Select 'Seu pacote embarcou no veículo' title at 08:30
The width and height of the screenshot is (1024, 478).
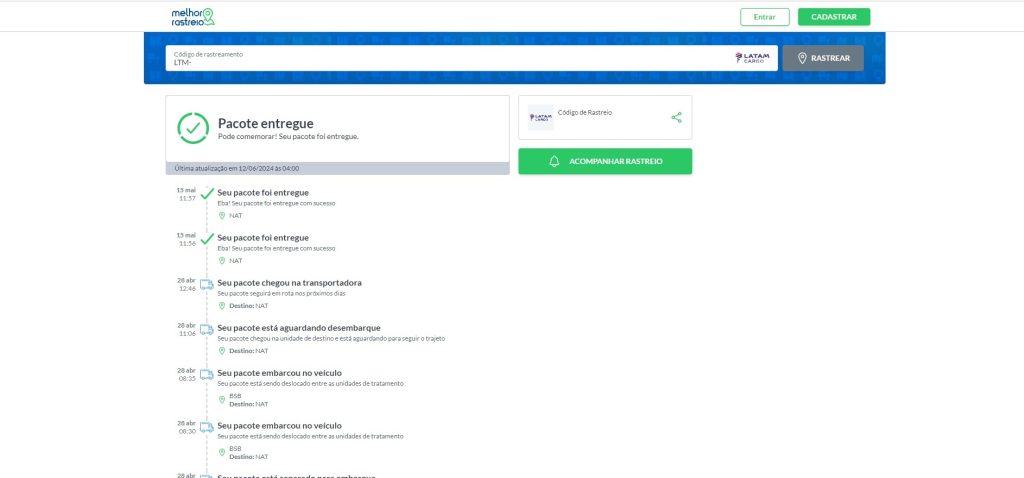pos(280,426)
